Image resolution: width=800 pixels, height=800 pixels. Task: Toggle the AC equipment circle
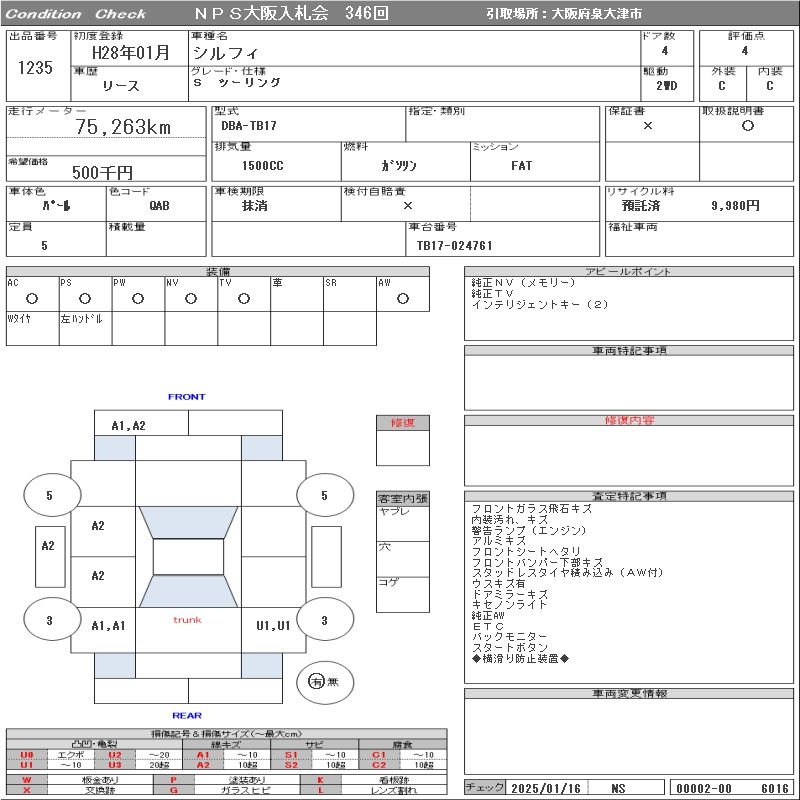pos(32,298)
